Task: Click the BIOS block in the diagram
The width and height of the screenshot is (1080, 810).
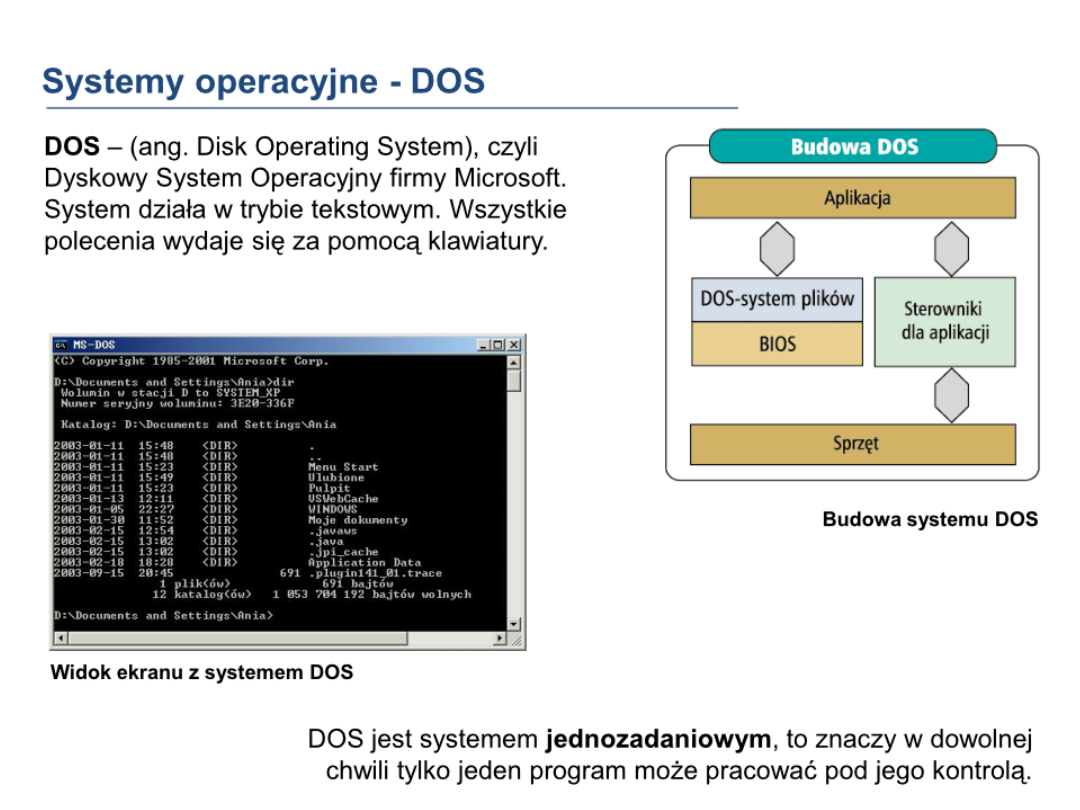Action: [x=776, y=344]
